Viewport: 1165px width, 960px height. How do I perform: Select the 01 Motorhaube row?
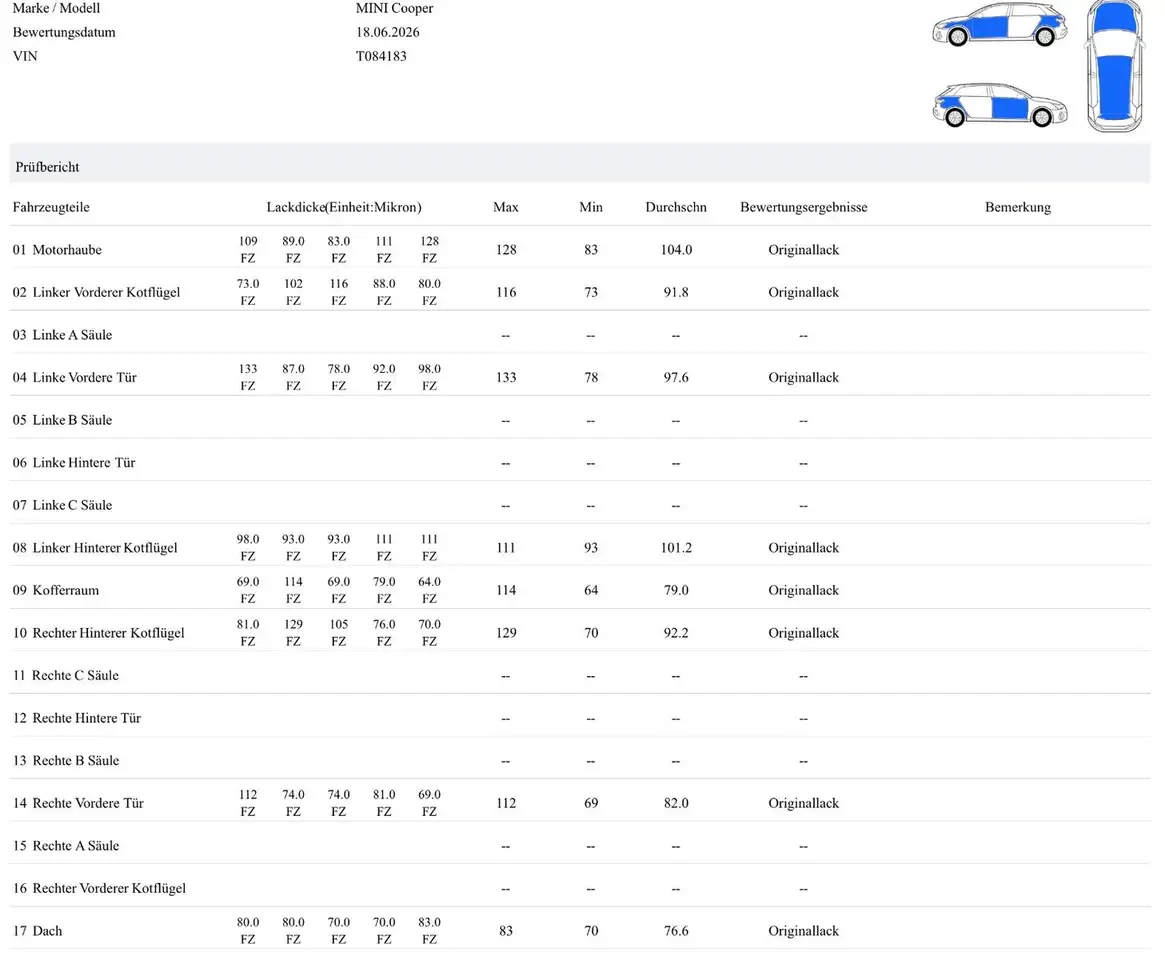click(x=580, y=250)
